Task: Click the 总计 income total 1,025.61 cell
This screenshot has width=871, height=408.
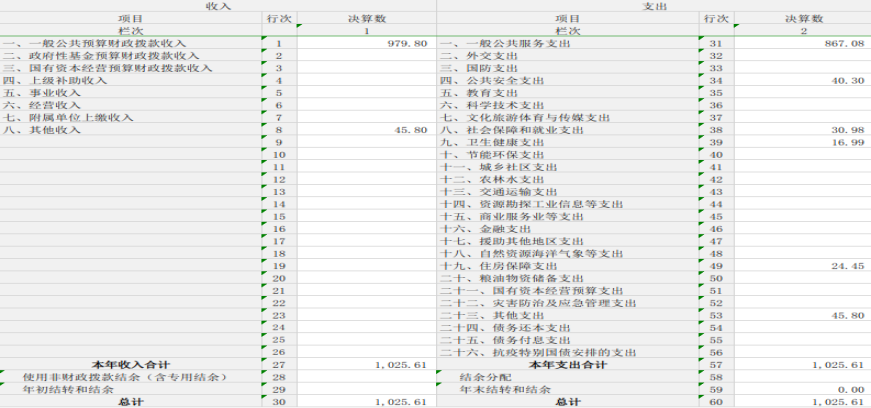Action: click(367, 402)
